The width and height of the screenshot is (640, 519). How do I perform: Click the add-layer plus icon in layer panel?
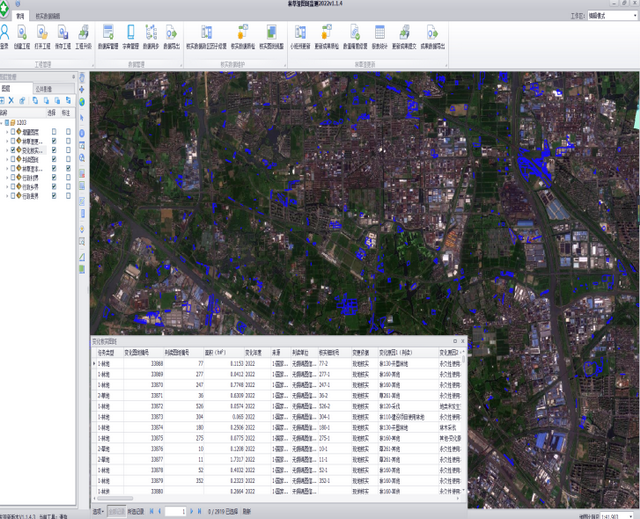(x=2, y=100)
